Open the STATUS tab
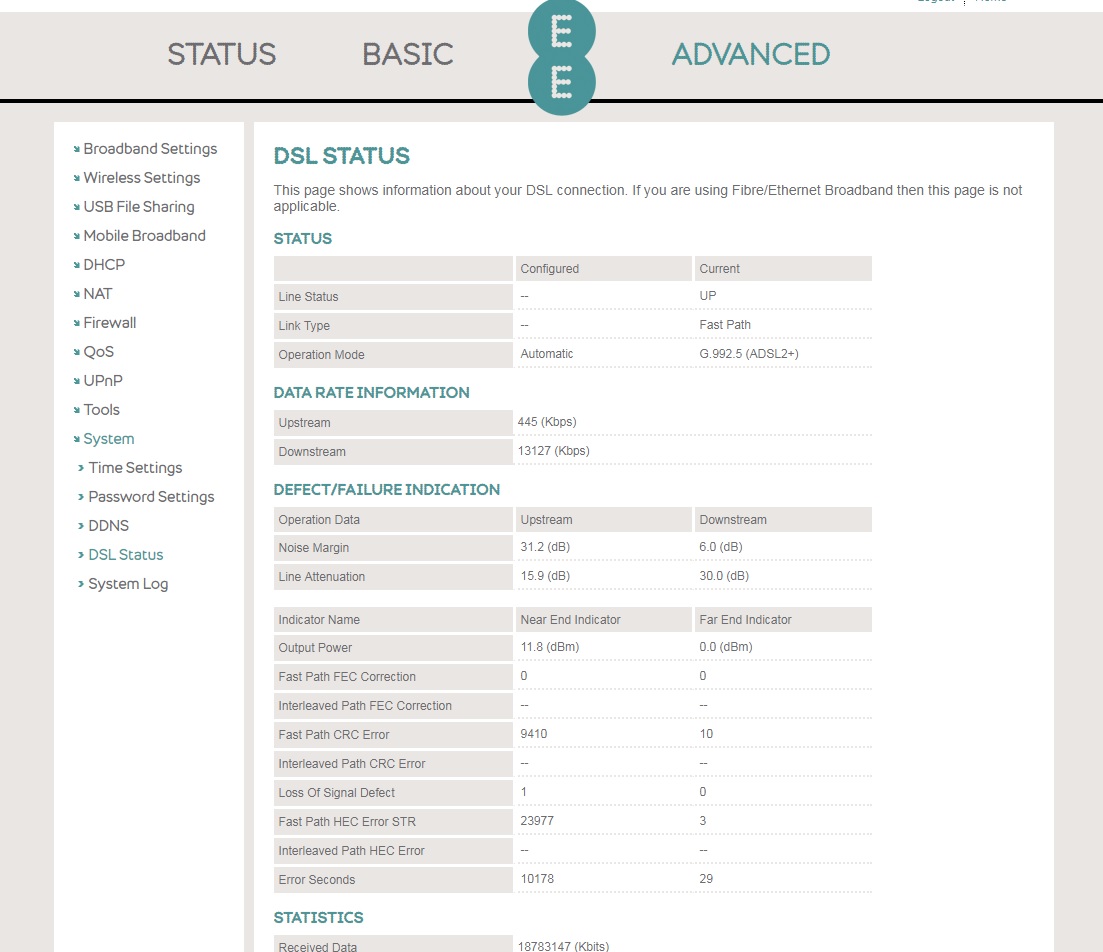Image resolution: width=1103 pixels, height=952 pixels. point(222,54)
